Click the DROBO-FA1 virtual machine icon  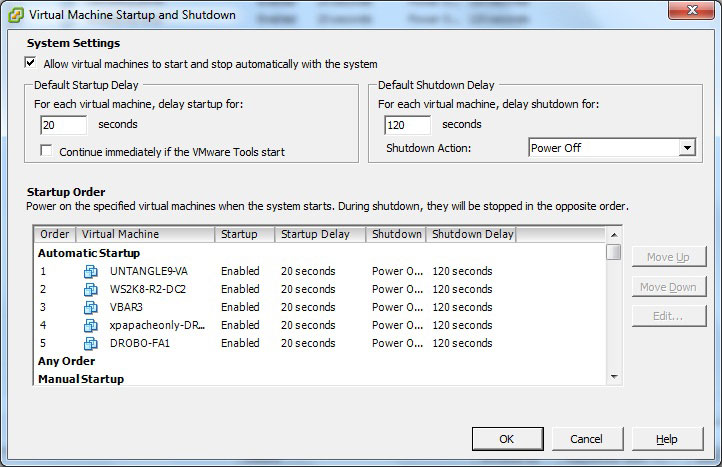pyautogui.click(x=91, y=343)
